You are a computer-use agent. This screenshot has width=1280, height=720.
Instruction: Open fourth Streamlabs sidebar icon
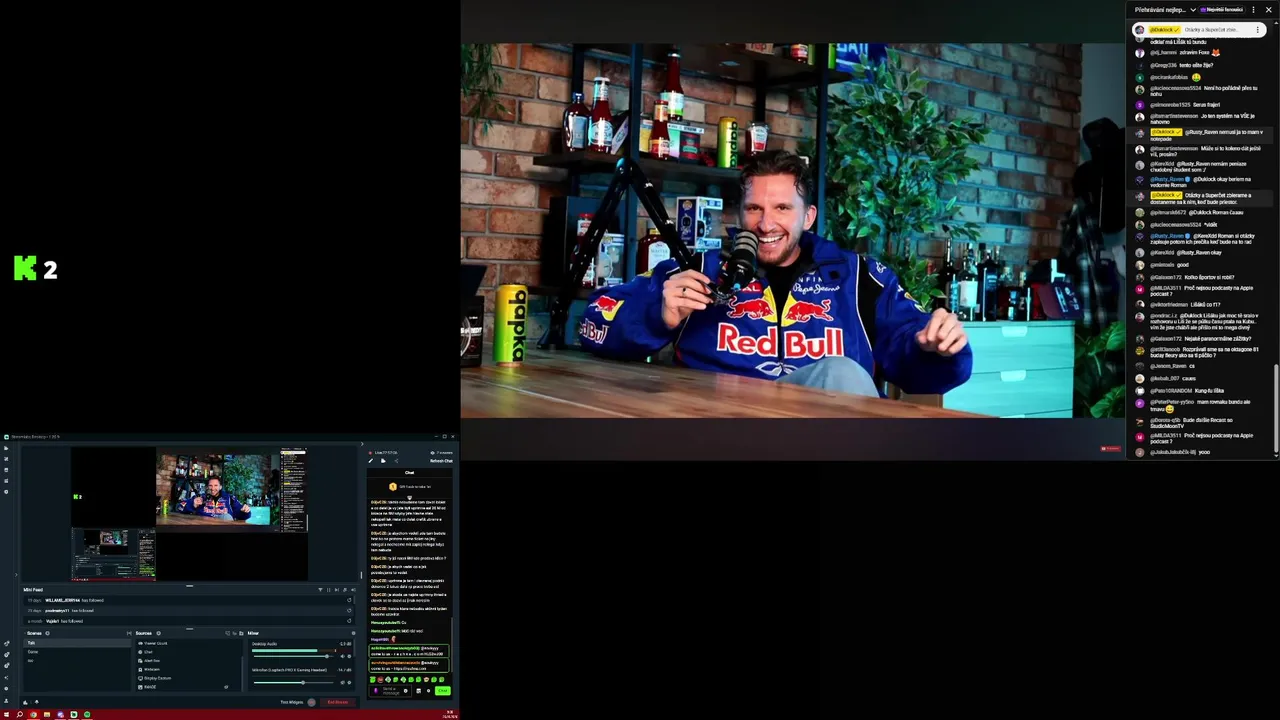coord(6,481)
